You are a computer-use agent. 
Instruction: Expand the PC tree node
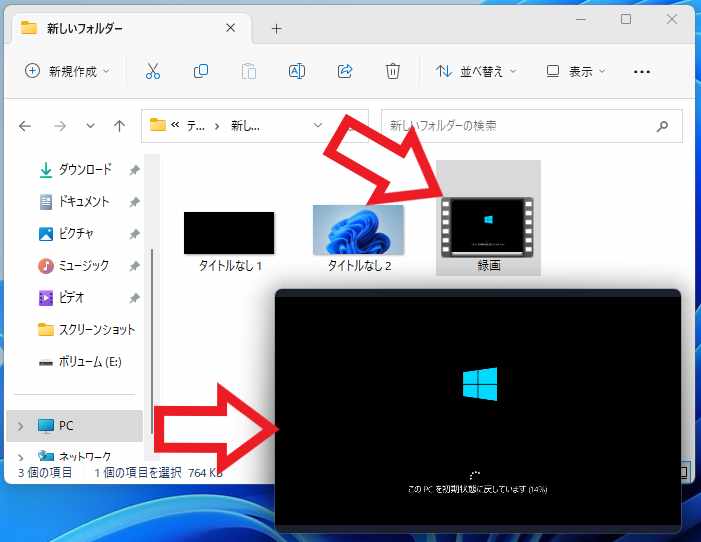[x=20, y=426]
